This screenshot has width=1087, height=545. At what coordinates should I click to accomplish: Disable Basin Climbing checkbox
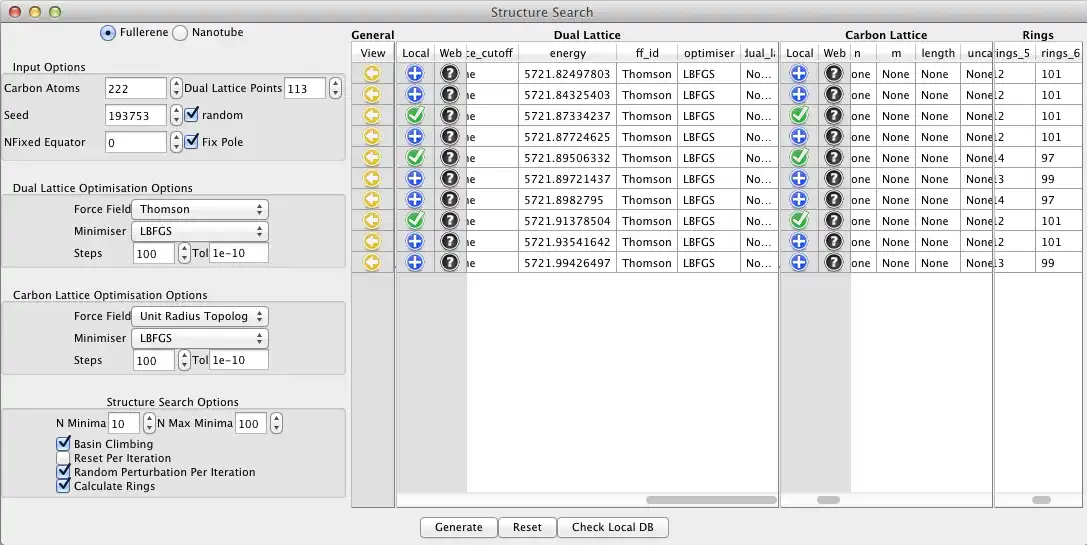coord(63,443)
